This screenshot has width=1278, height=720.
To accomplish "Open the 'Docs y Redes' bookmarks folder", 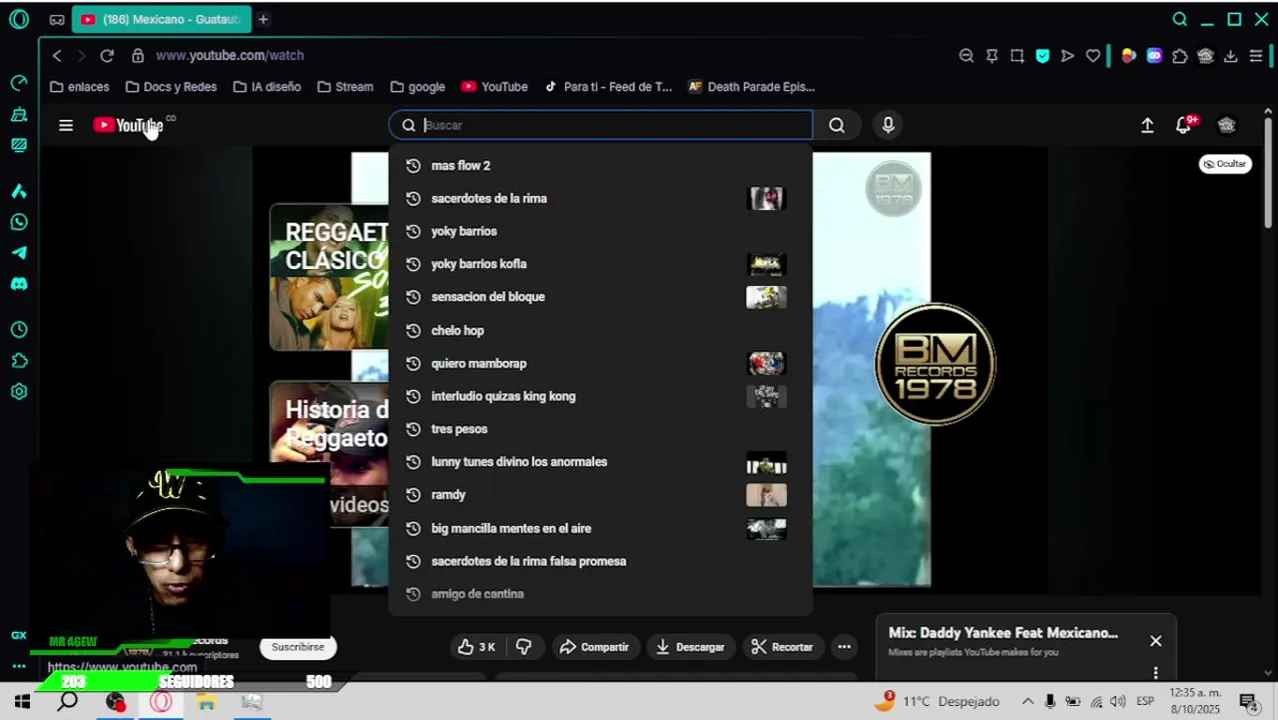I will 170,87.
